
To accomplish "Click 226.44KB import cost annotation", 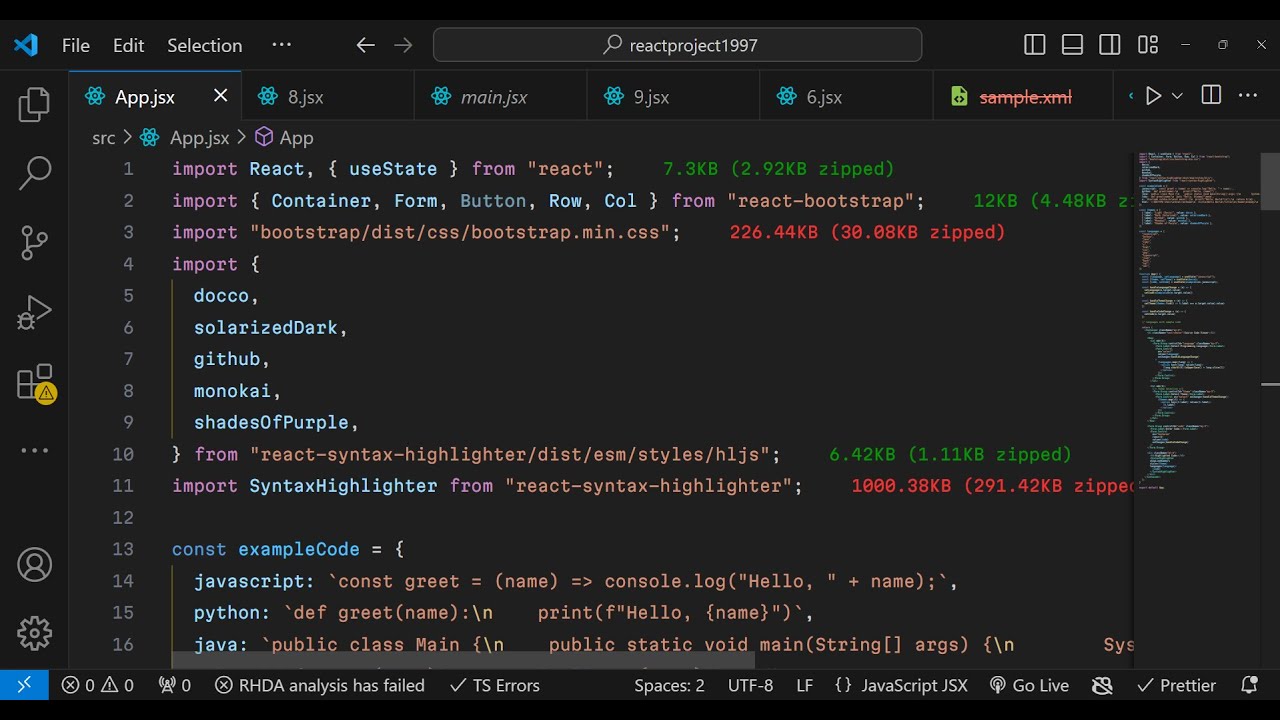I will (x=867, y=232).
